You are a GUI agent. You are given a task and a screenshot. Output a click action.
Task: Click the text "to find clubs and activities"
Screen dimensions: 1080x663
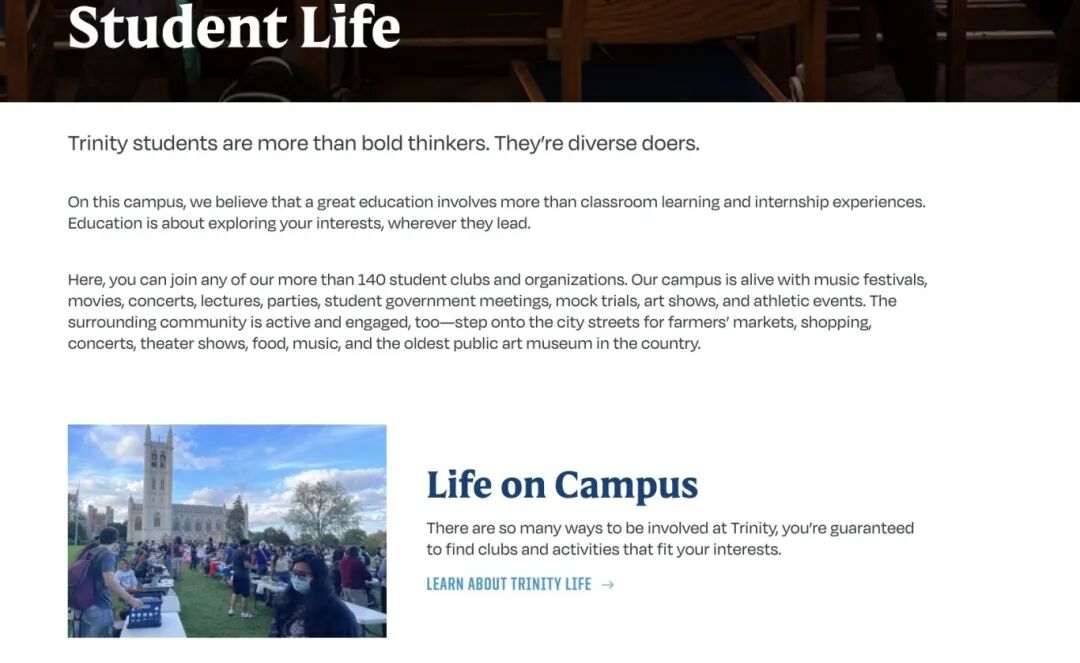tap(525, 550)
